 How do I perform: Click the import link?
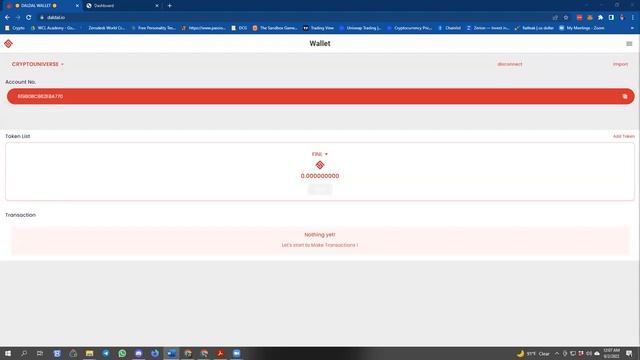coord(620,64)
